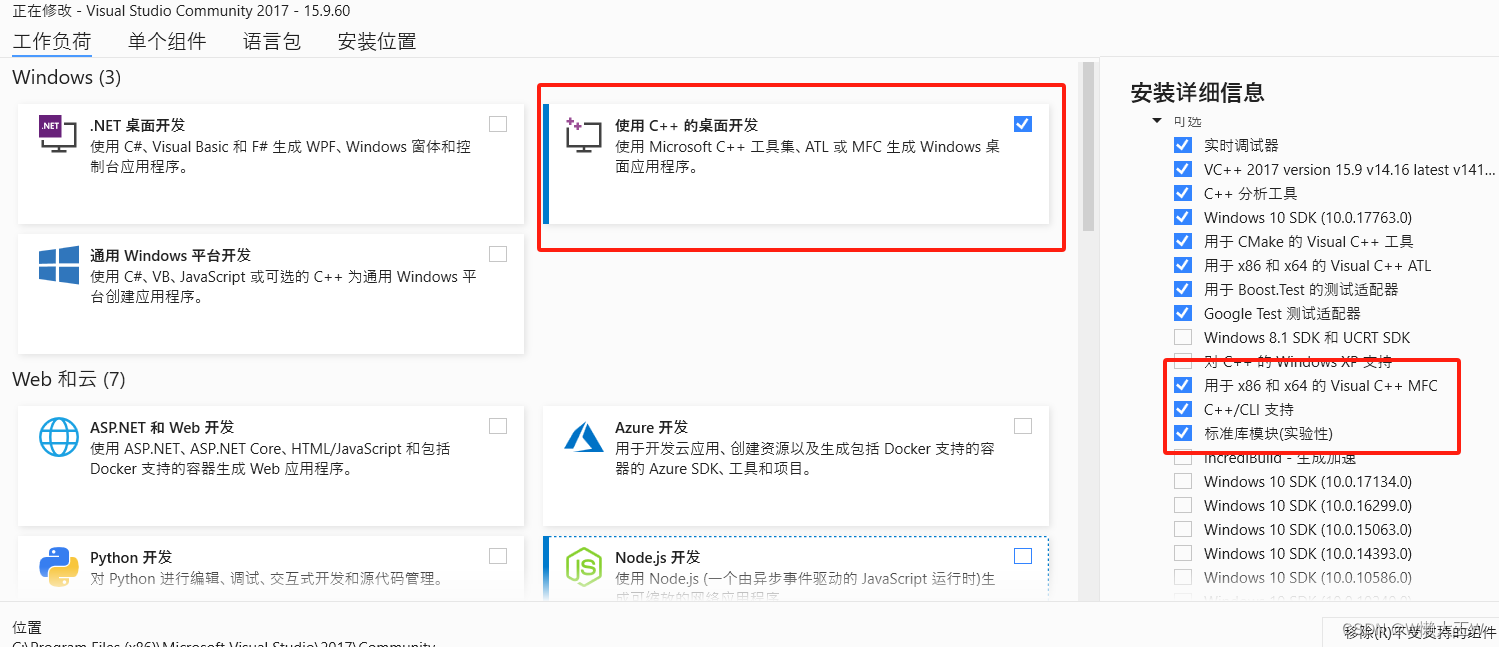This screenshot has width=1499, height=647.
Task: Uncheck Google Test 测试适配器
Action: 1183,313
